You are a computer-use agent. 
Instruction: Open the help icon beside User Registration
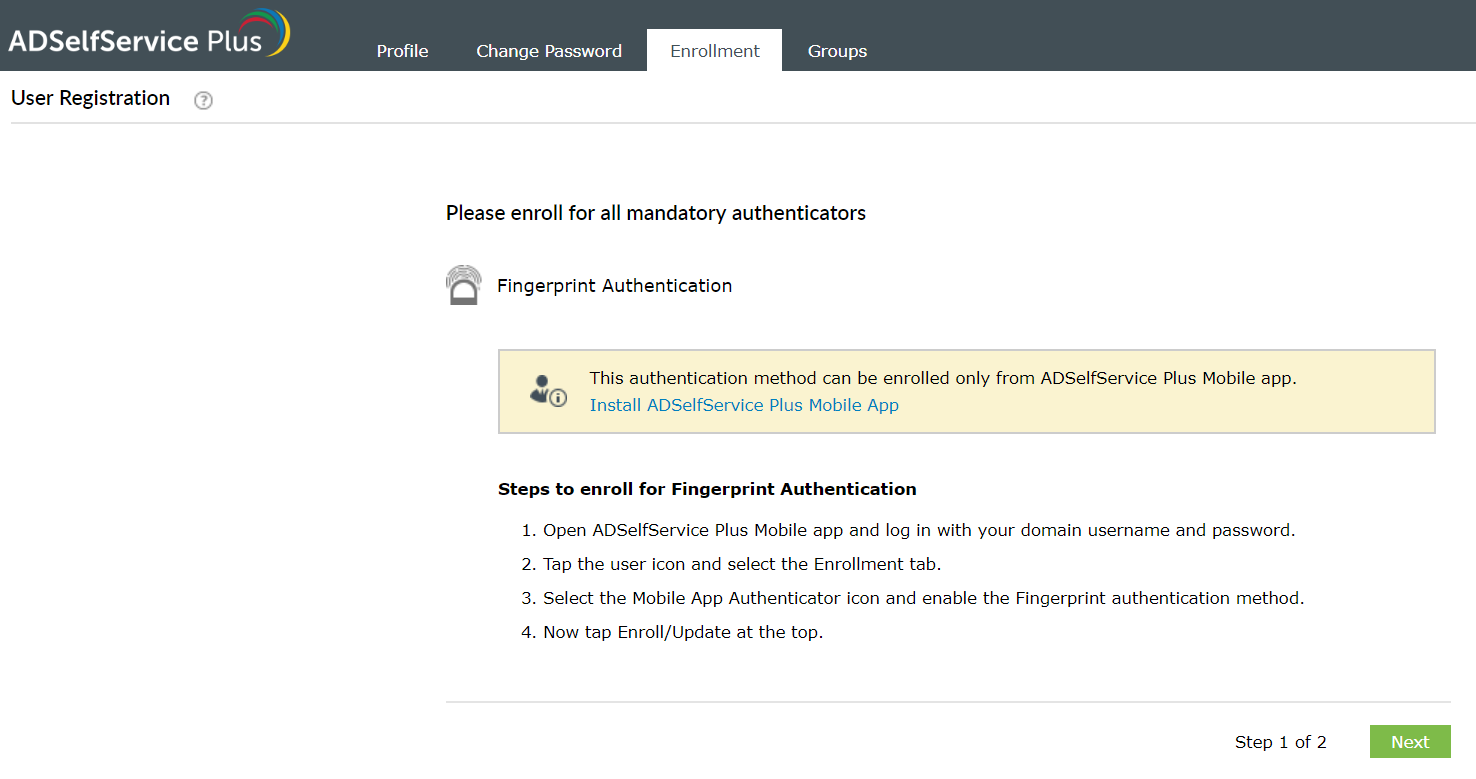[203, 100]
